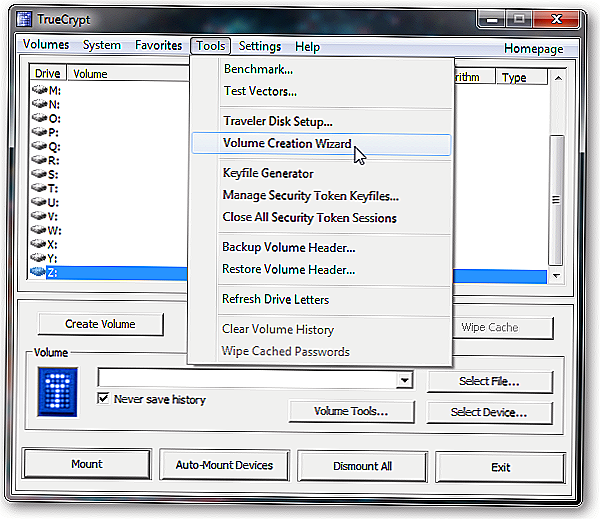Launch Volume Creation Wizard from menu

pyautogui.click(x=321, y=144)
